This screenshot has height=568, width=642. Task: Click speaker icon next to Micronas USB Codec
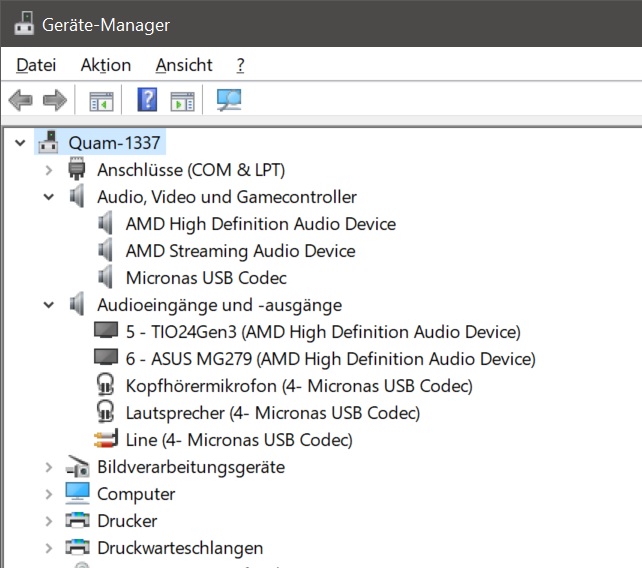pos(105,277)
